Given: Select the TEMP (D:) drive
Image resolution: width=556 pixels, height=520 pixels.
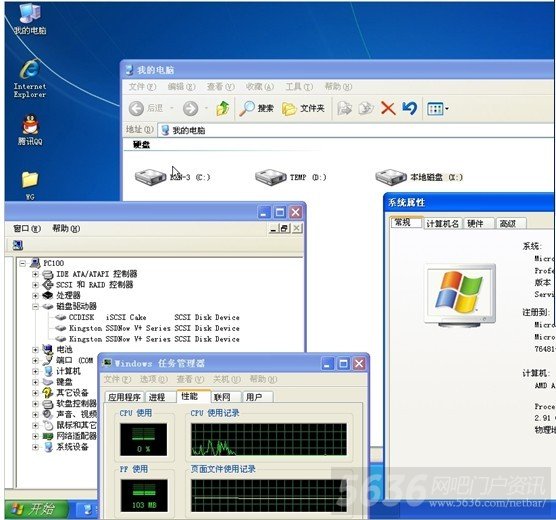Looking at the screenshot, I should point(291,177).
